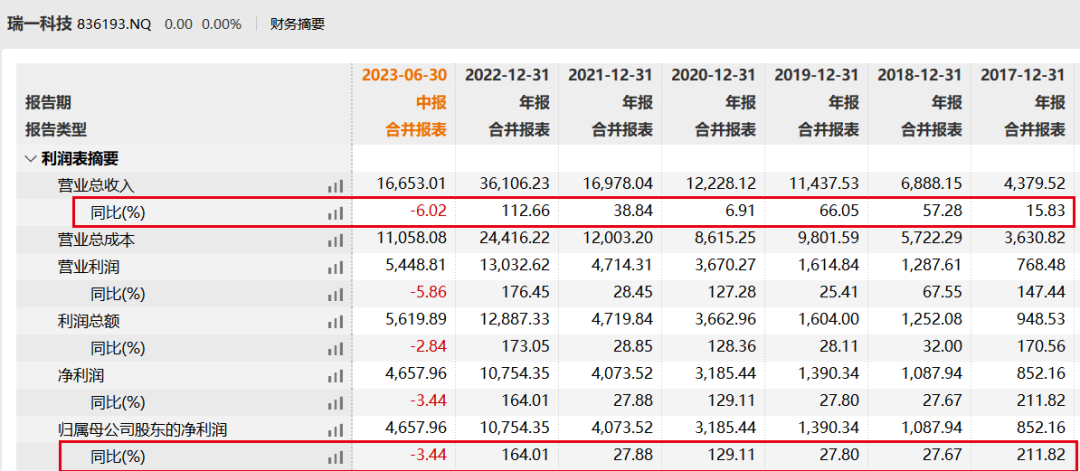Open chart icon in 同比(%) row showing -6.02
This screenshot has width=1080, height=471.
pyautogui.click(x=335, y=213)
